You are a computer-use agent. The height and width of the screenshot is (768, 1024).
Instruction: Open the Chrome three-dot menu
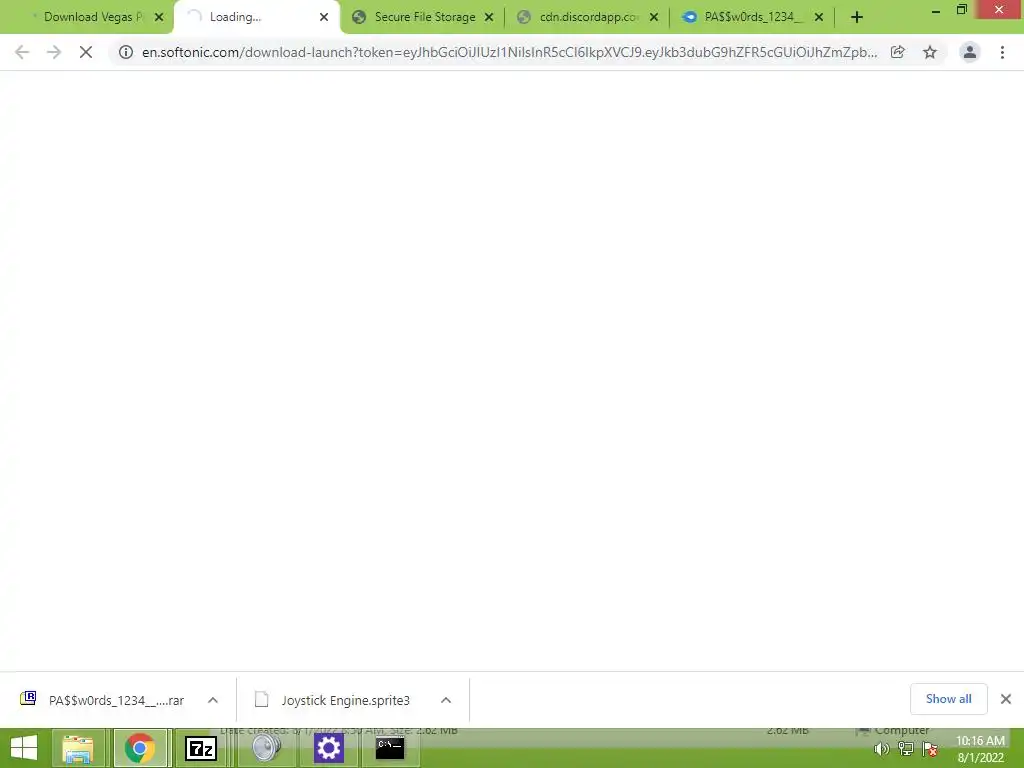1002,52
